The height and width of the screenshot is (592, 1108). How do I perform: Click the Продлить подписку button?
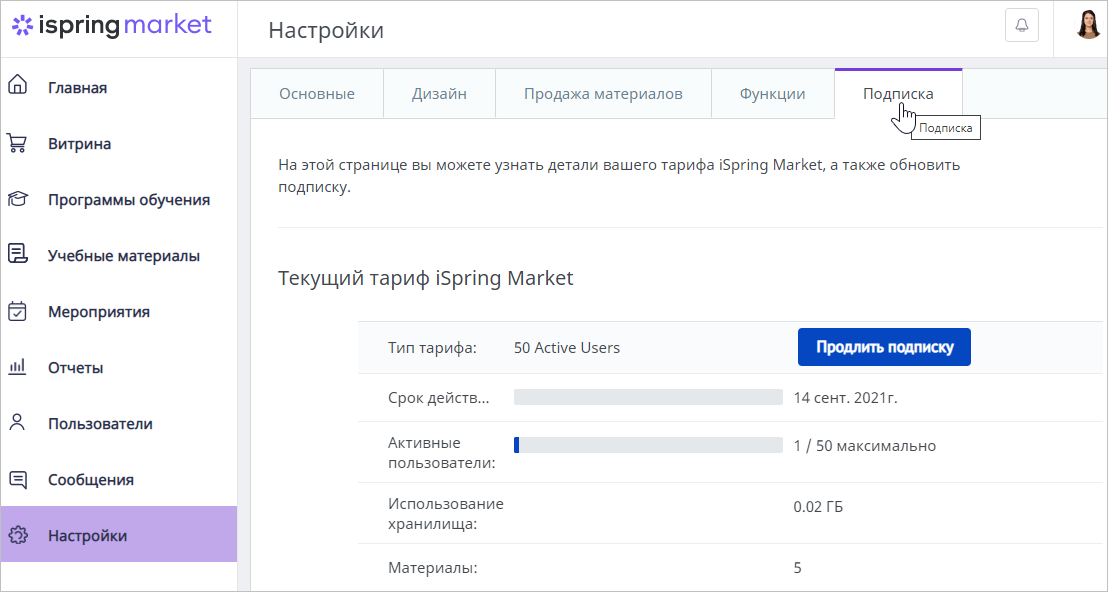(x=884, y=347)
